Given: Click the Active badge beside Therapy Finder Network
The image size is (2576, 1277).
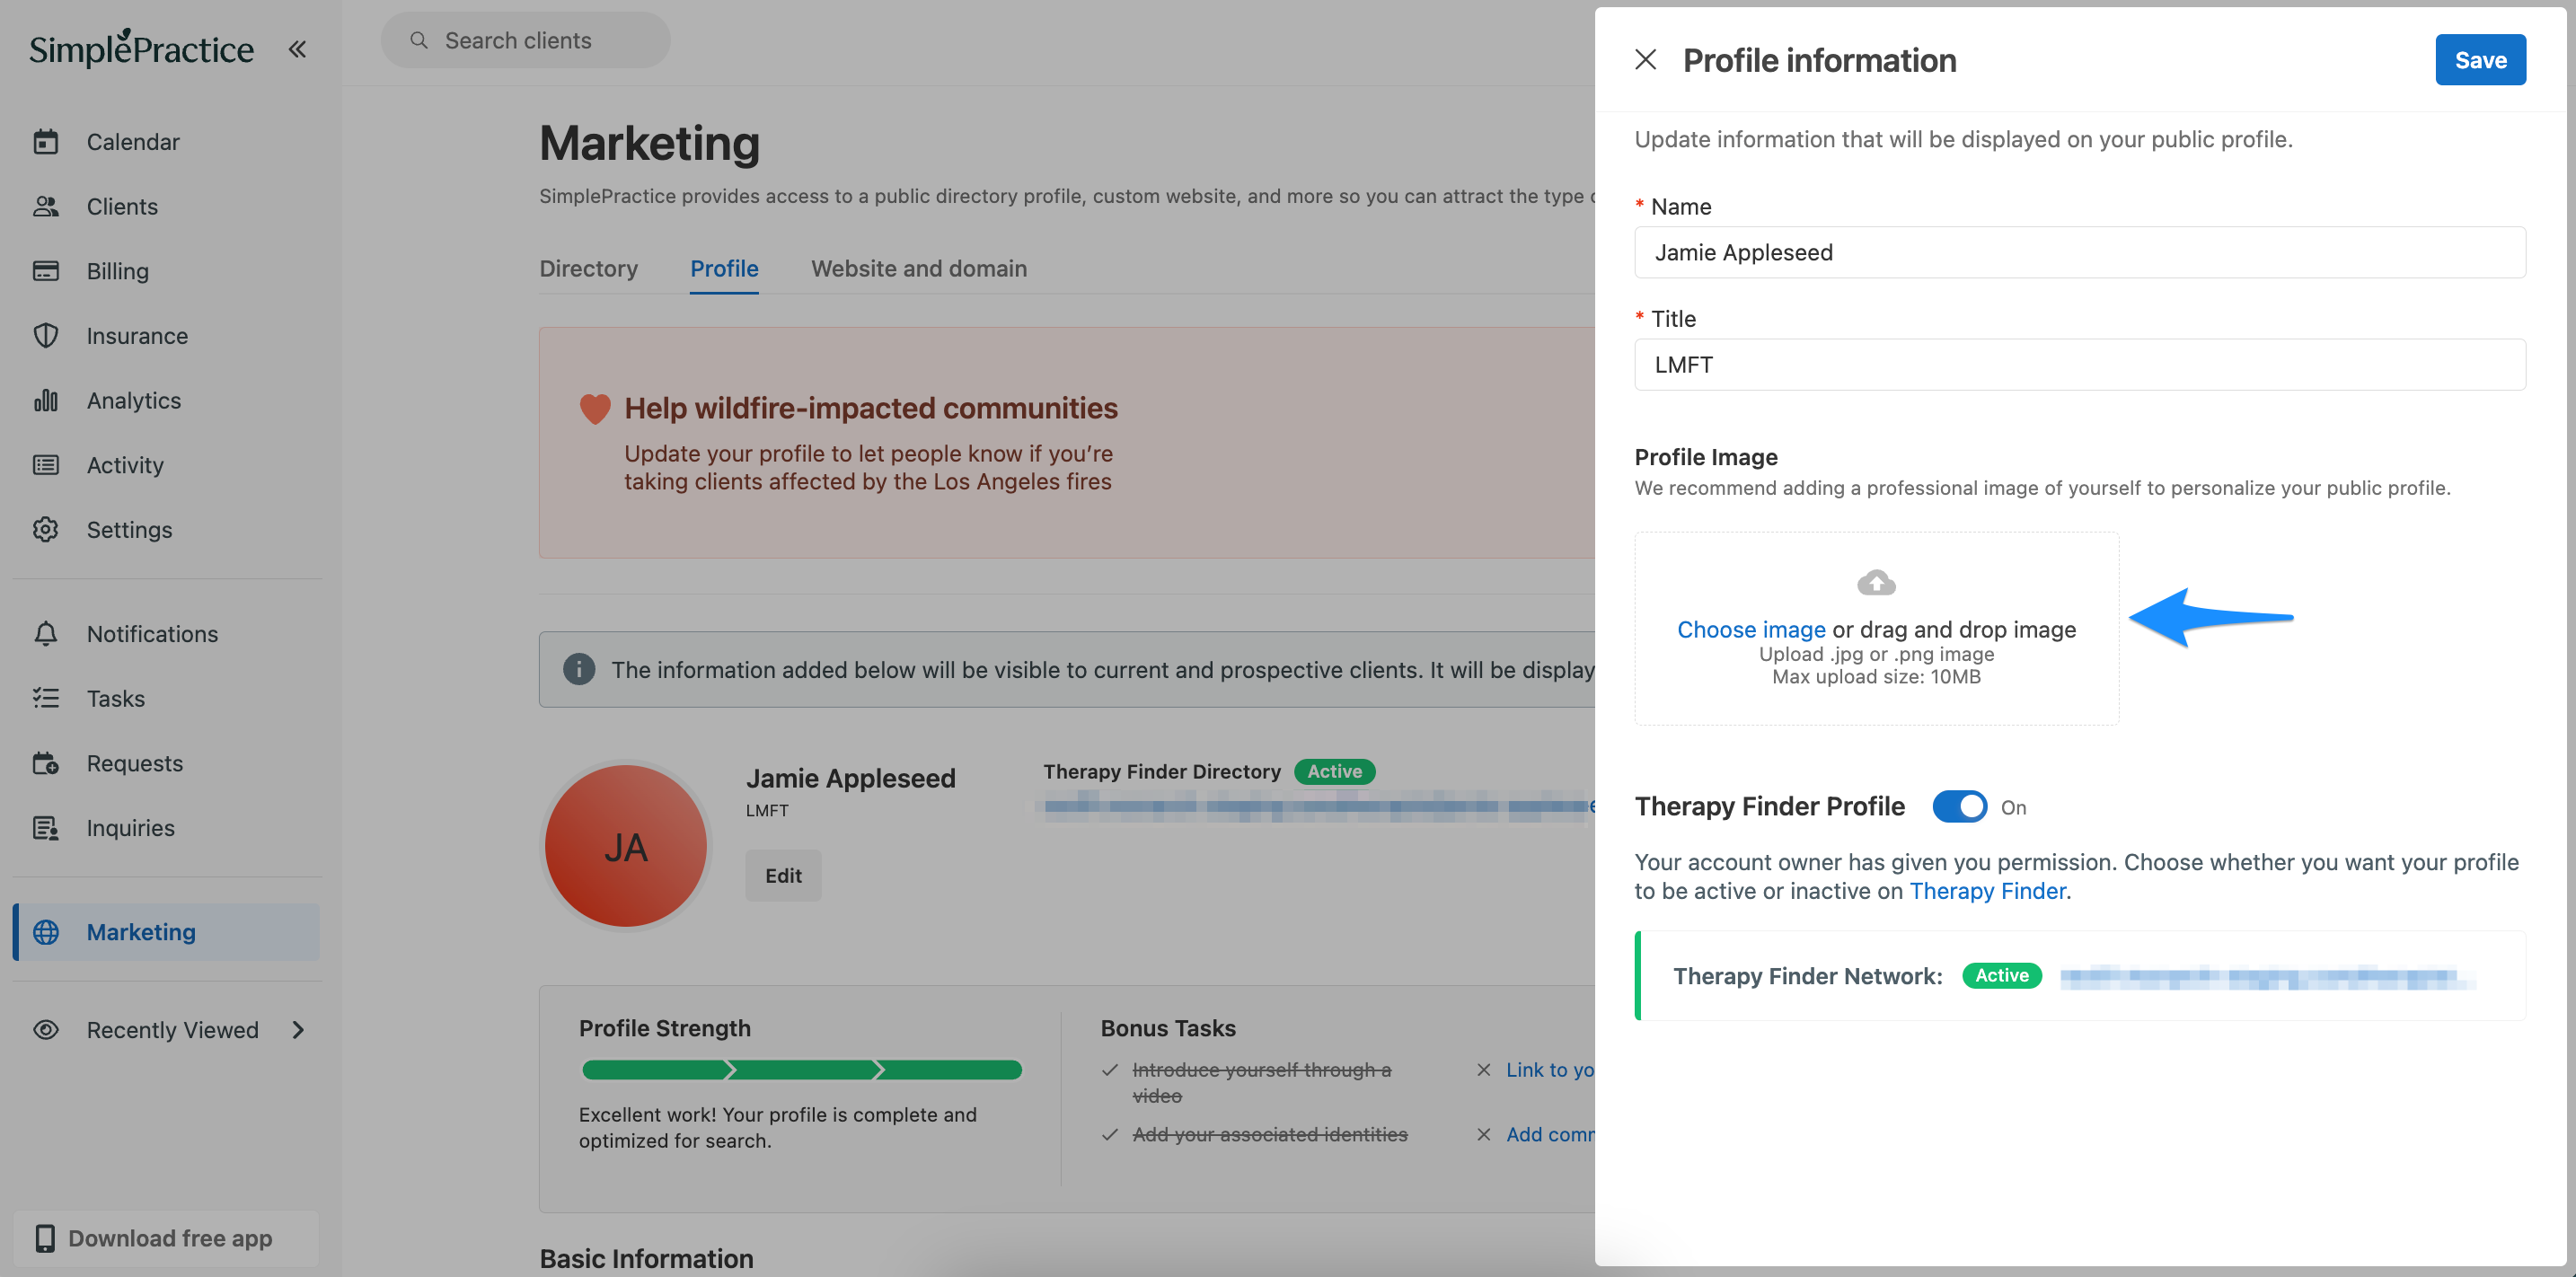Looking at the screenshot, I should (2001, 975).
